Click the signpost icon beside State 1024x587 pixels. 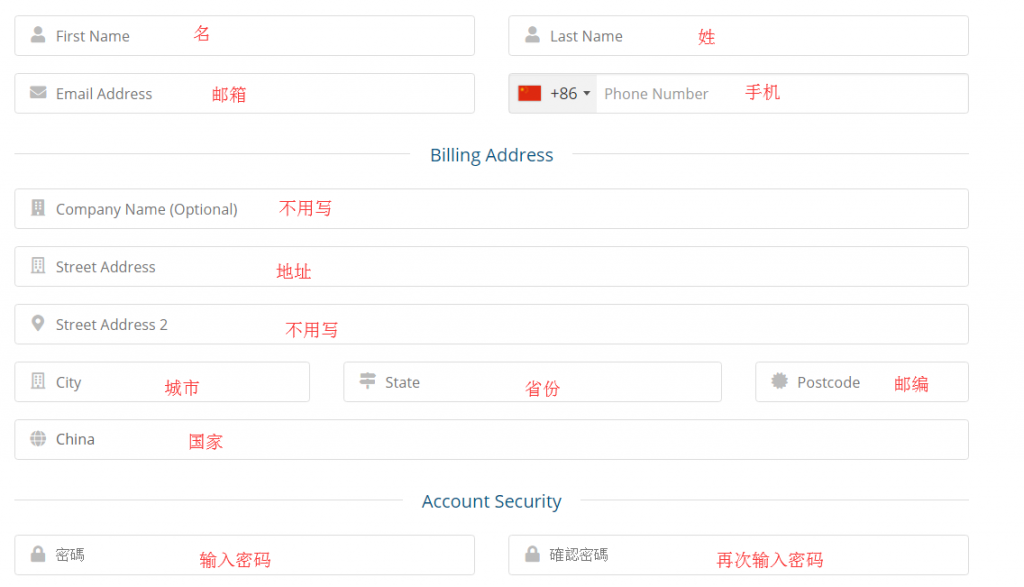click(x=368, y=381)
